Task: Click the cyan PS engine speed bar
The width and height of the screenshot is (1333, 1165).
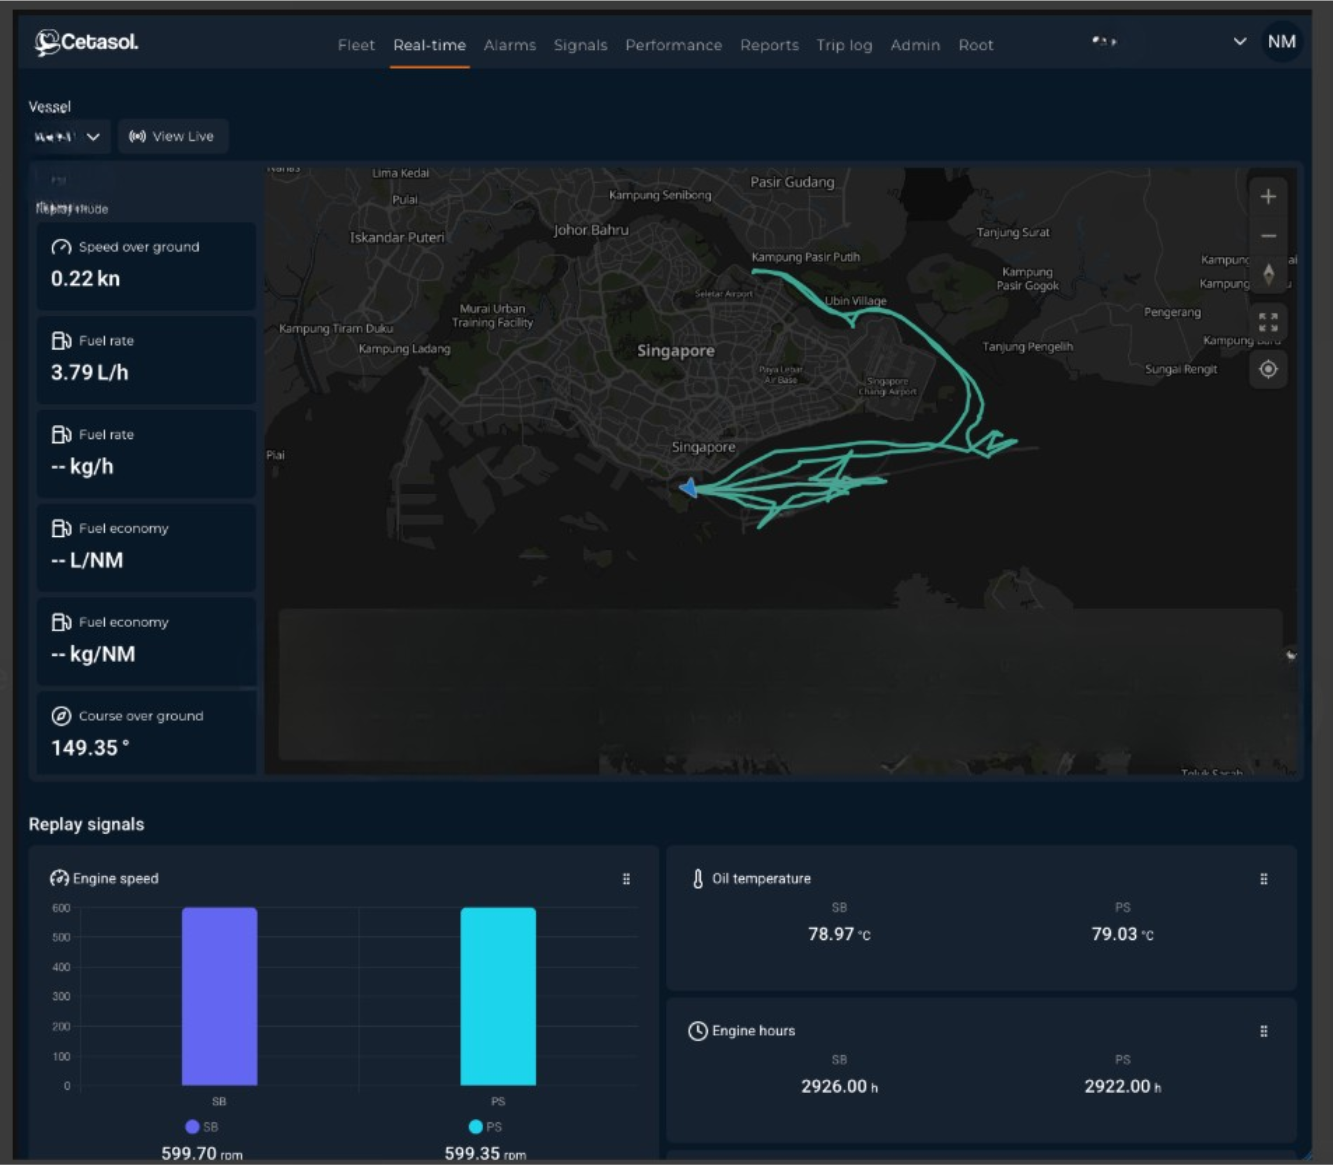Action: 498,996
